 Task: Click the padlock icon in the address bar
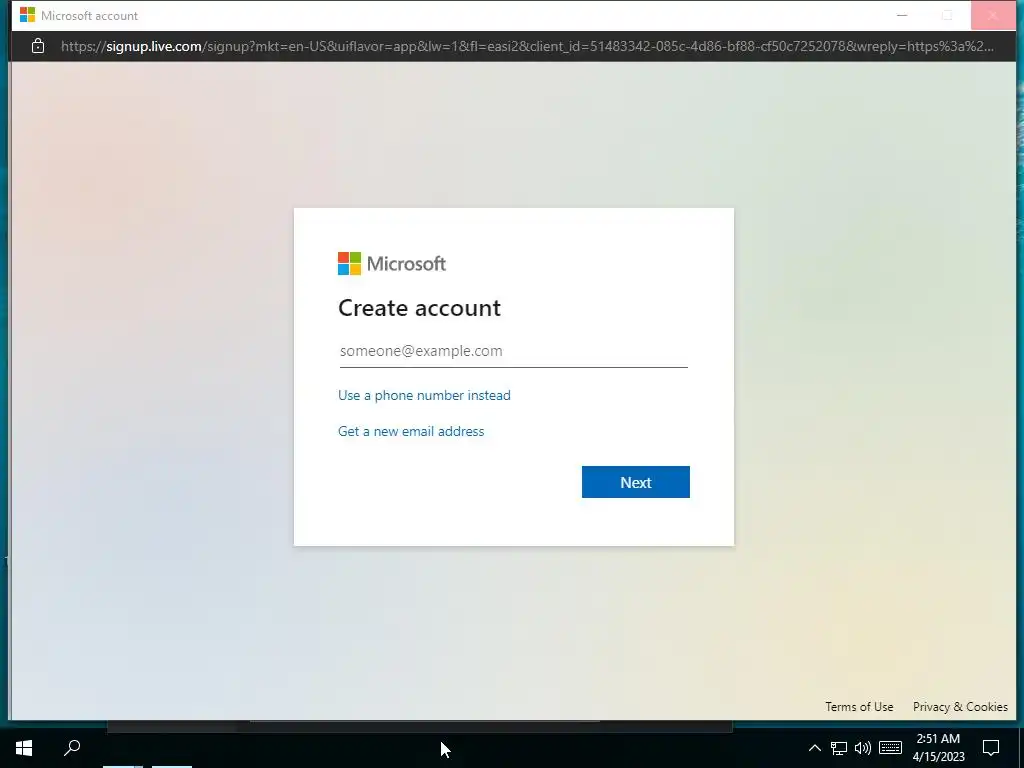38,46
